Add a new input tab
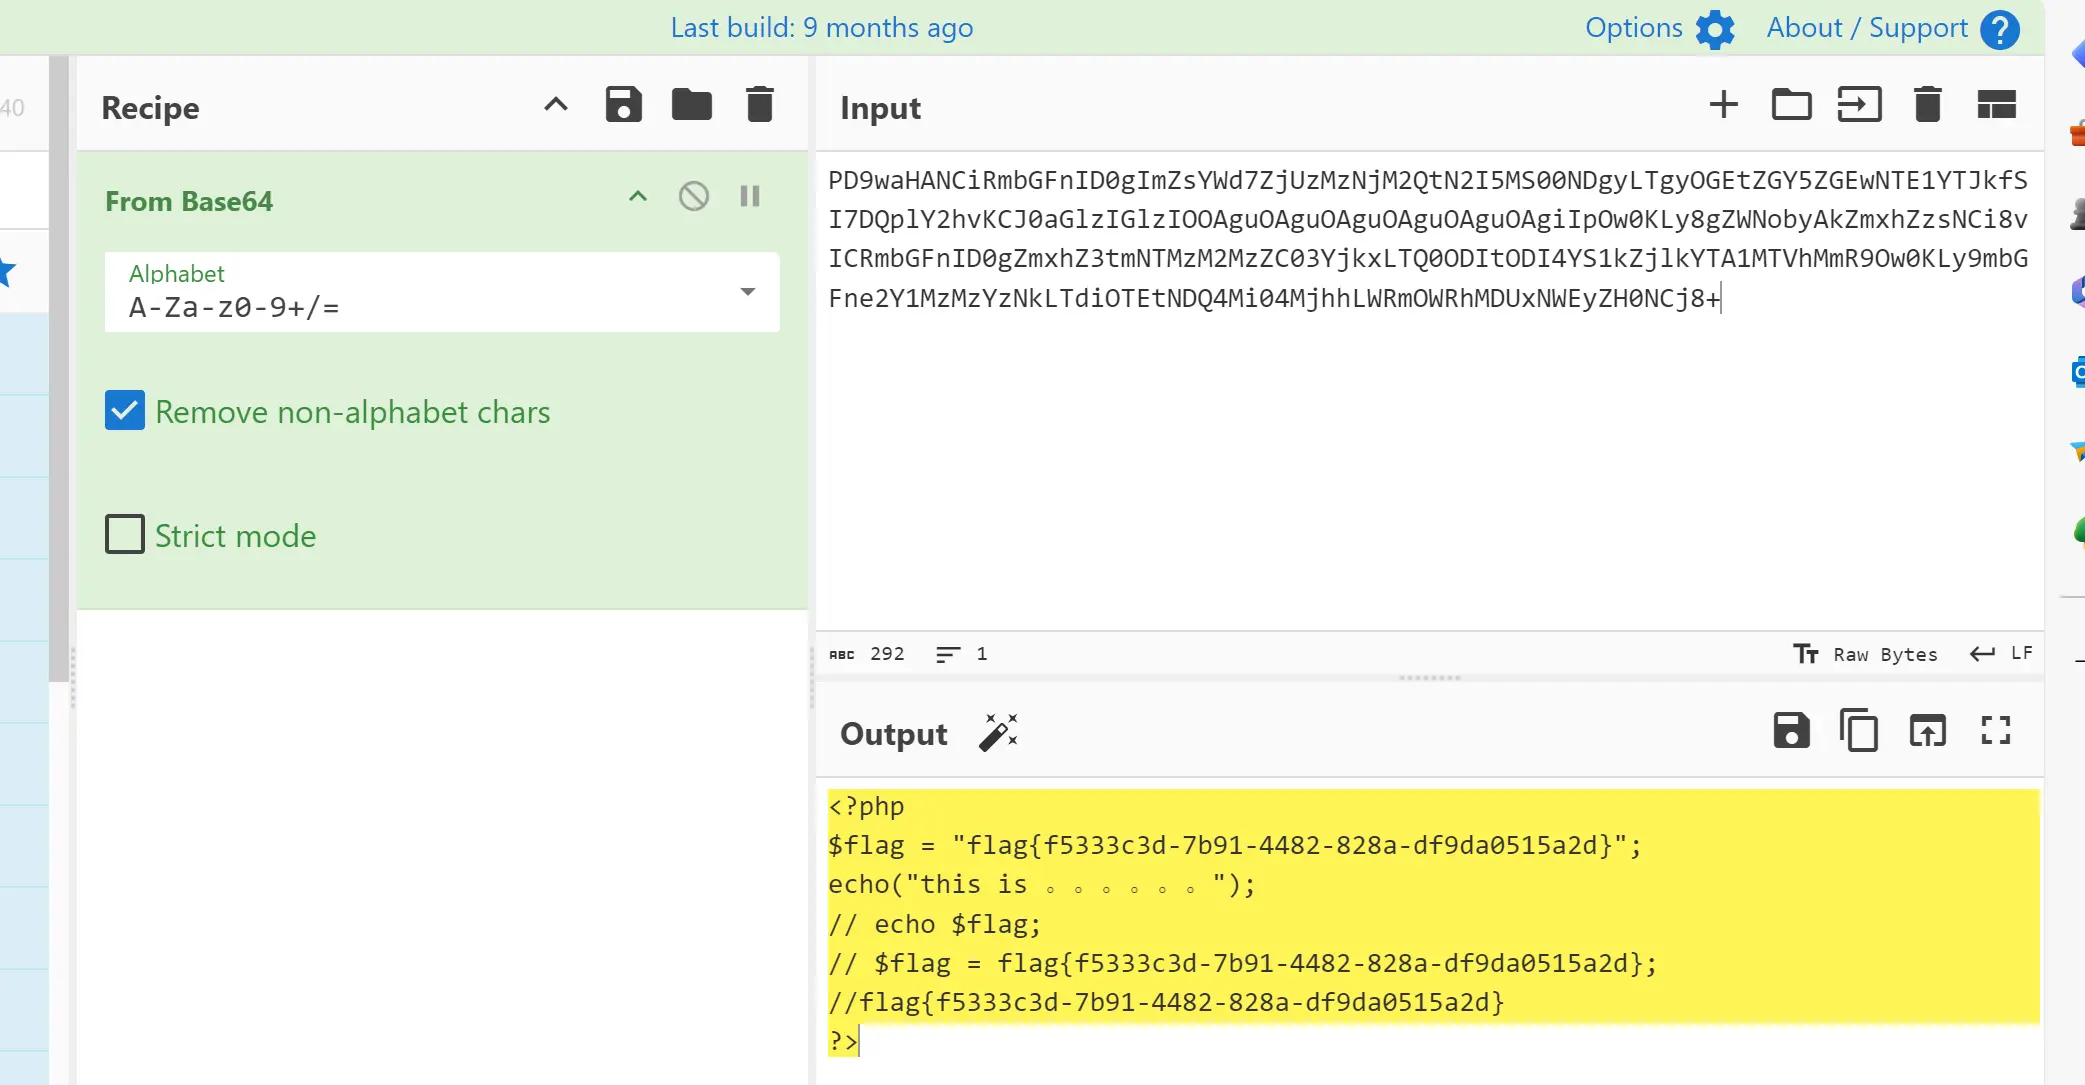Image resolution: width=2085 pixels, height=1085 pixels. click(x=1723, y=105)
